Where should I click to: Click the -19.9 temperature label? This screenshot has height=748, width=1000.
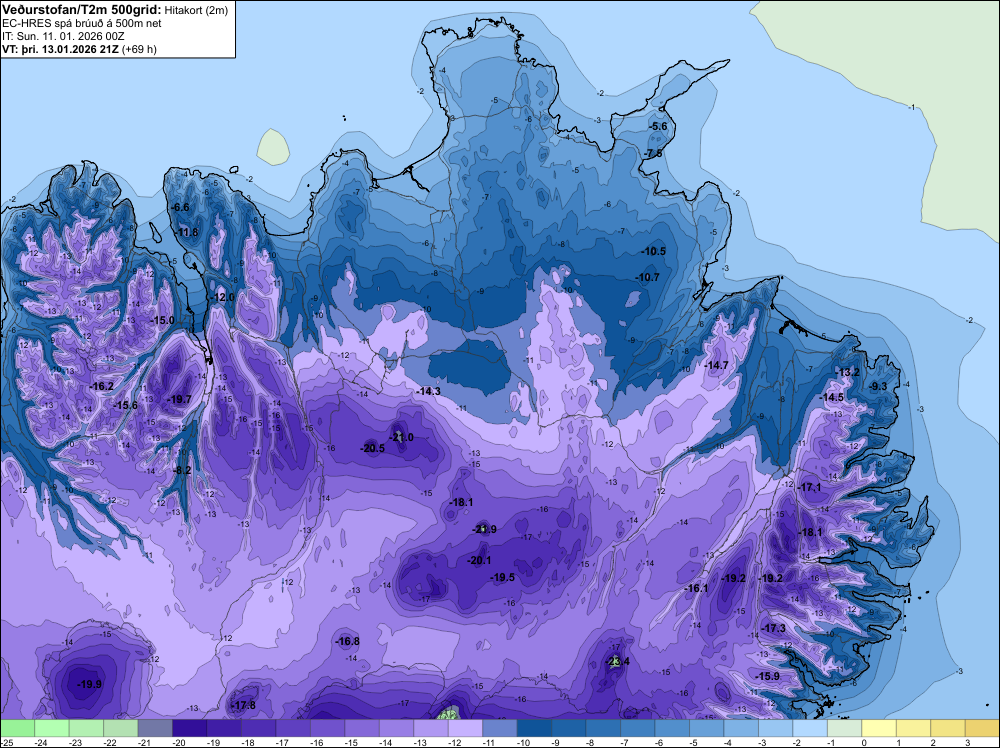[89, 684]
